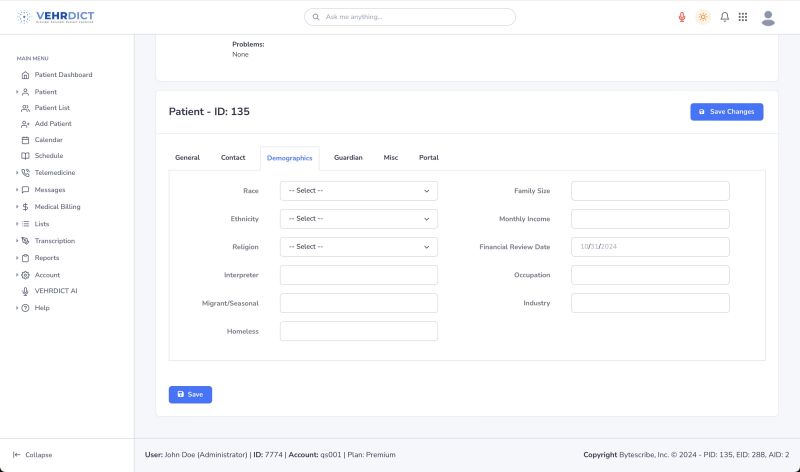Screen dimensions: 800x472
Task: Open Calendar sidebar link
Action: (x=48, y=140)
